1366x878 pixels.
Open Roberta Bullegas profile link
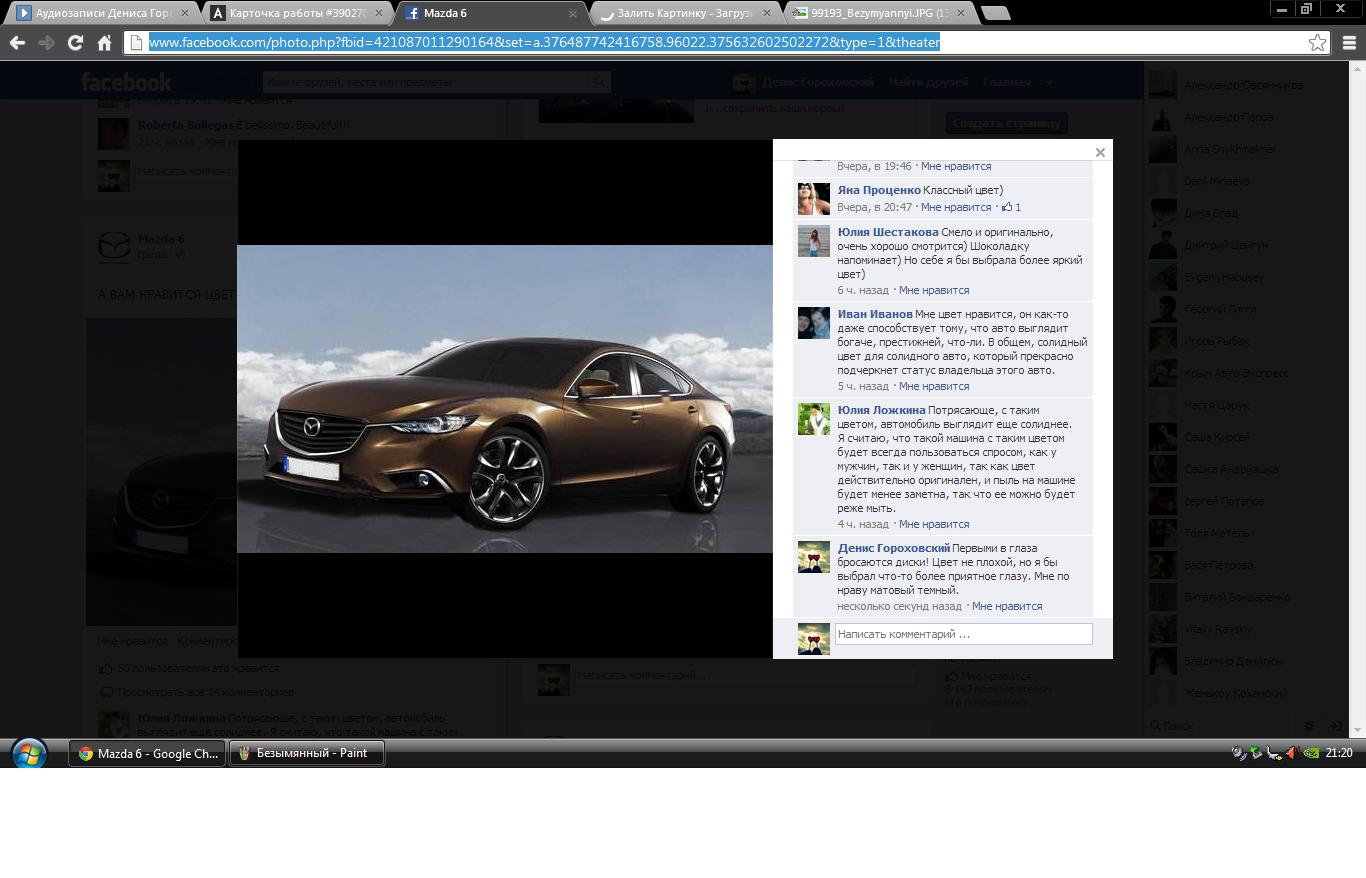[x=185, y=125]
